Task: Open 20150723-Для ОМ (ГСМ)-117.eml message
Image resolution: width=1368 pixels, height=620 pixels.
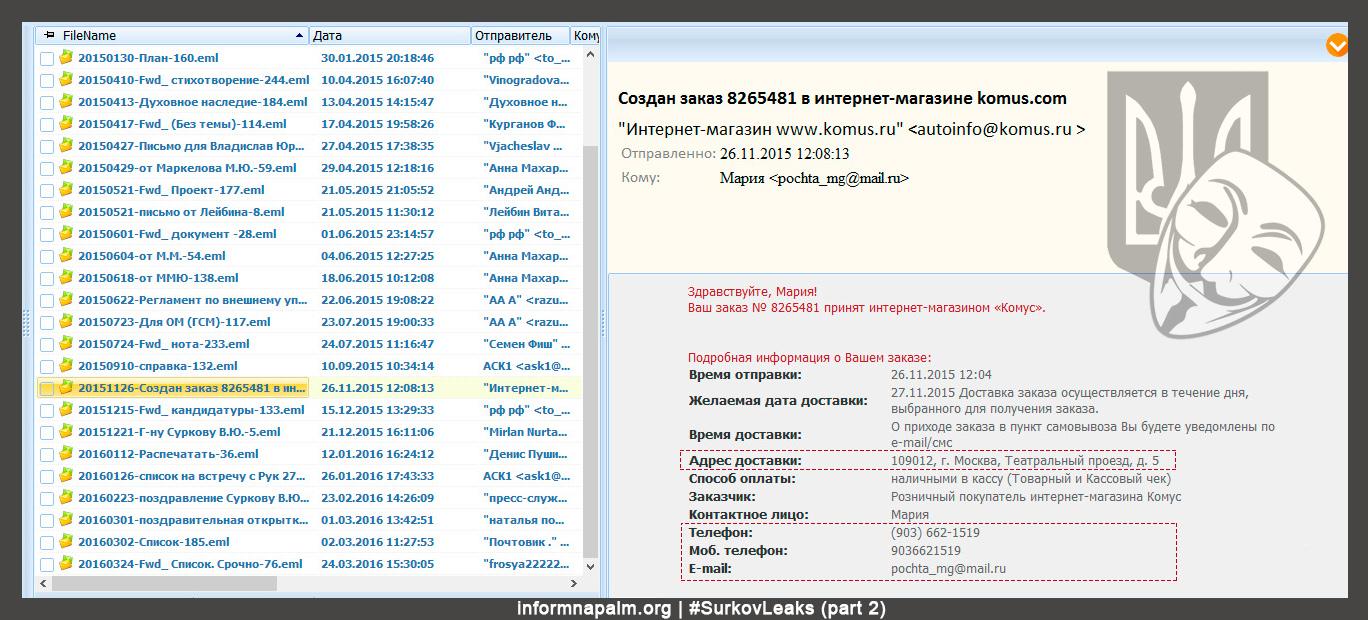Action: tap(174, 322)
